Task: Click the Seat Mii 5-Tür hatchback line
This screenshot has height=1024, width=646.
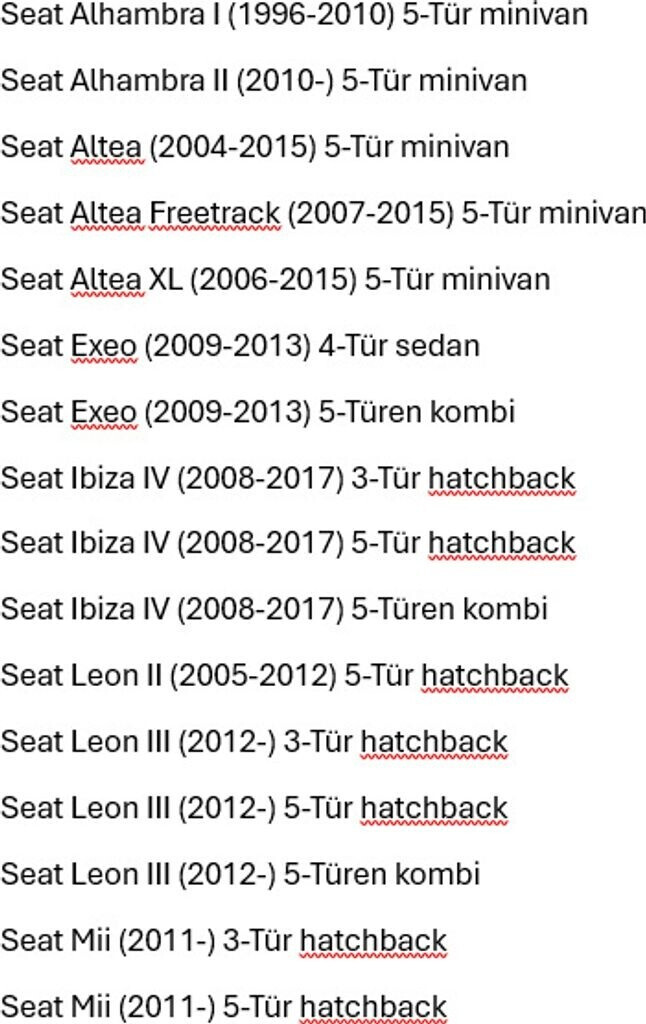Action: click(x=222, y=1006)
